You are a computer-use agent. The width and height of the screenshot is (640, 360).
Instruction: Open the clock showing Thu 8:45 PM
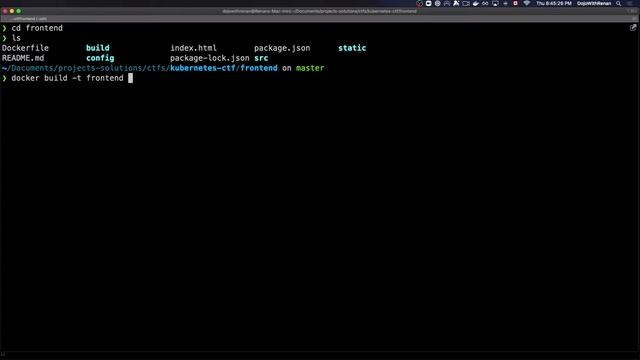(553, 3)
